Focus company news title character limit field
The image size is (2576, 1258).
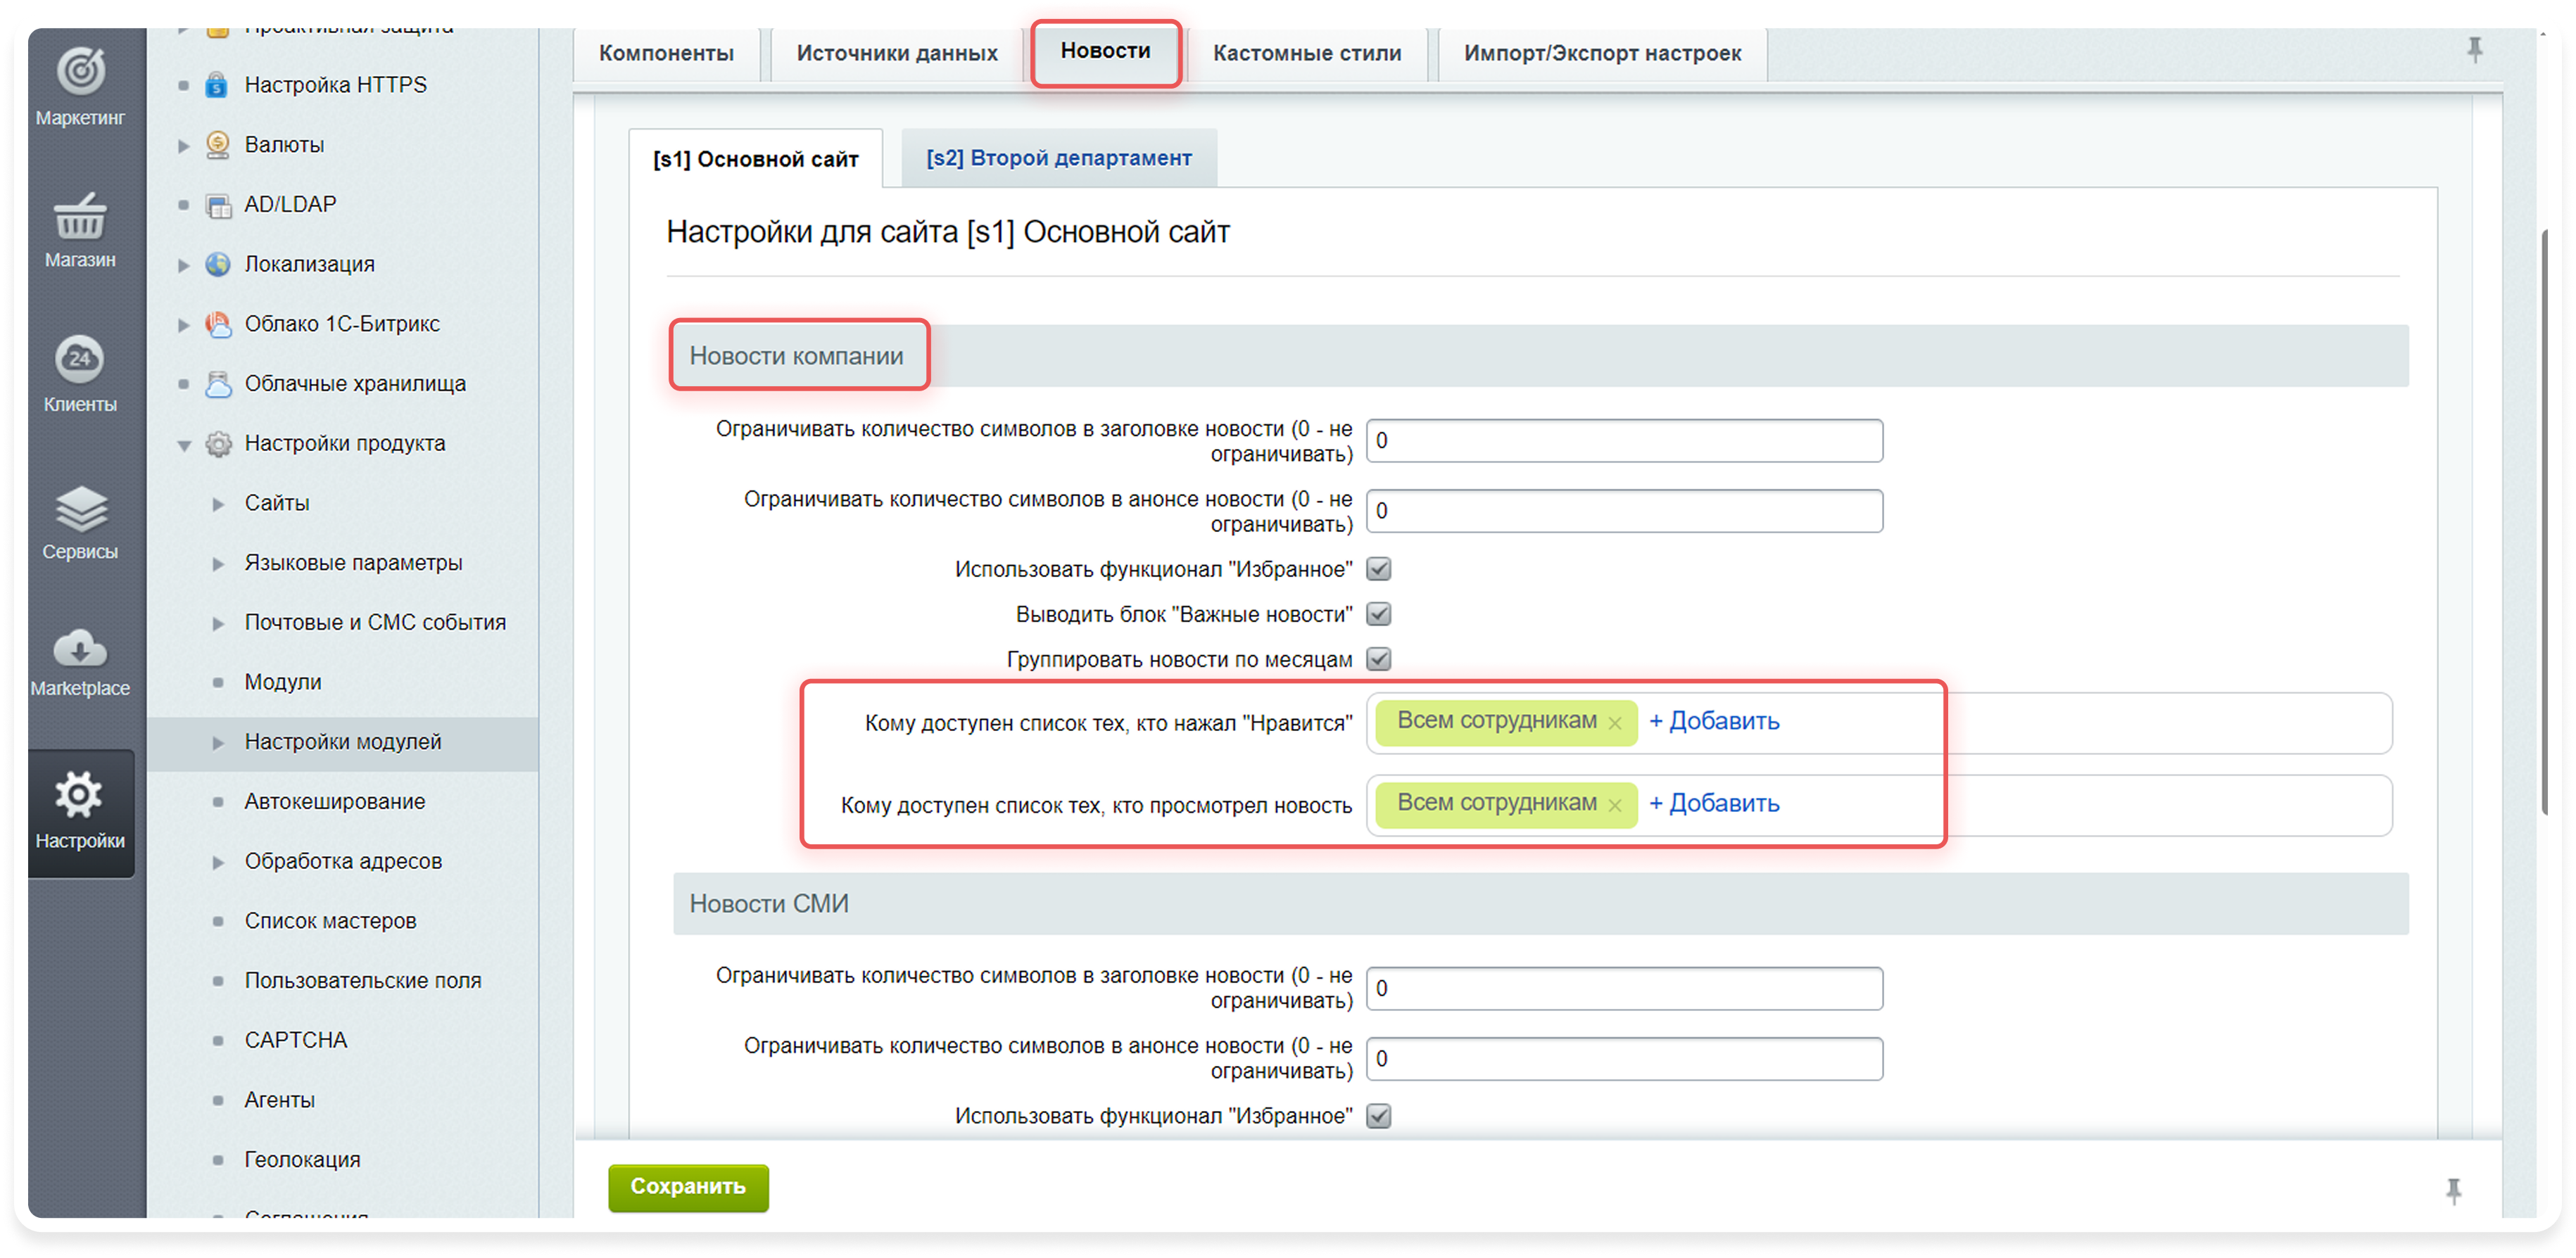pos(1624,441)
